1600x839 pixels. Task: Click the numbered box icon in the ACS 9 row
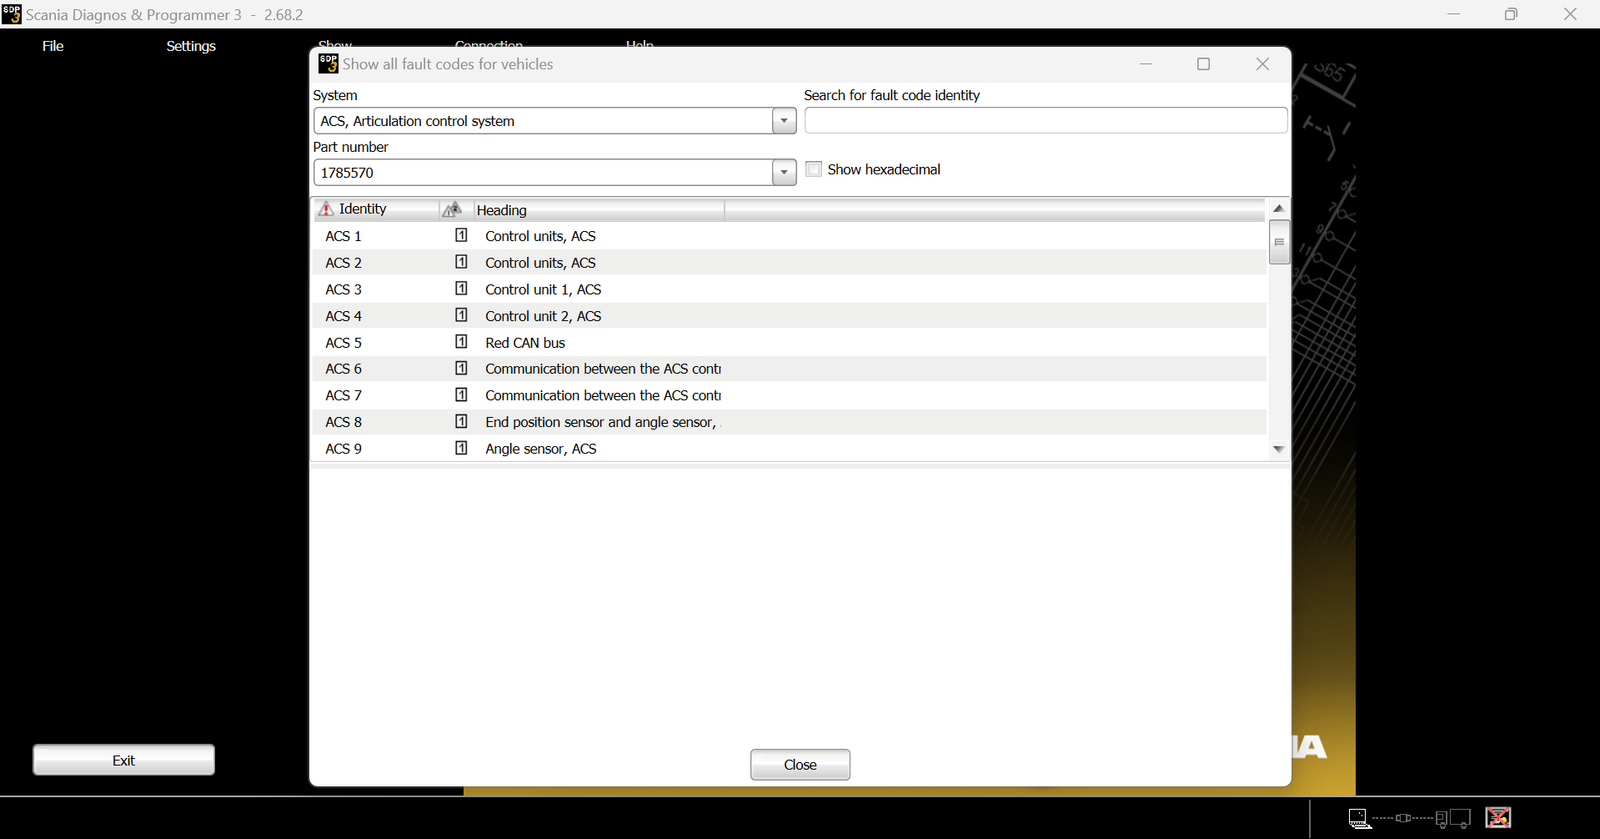461,448
